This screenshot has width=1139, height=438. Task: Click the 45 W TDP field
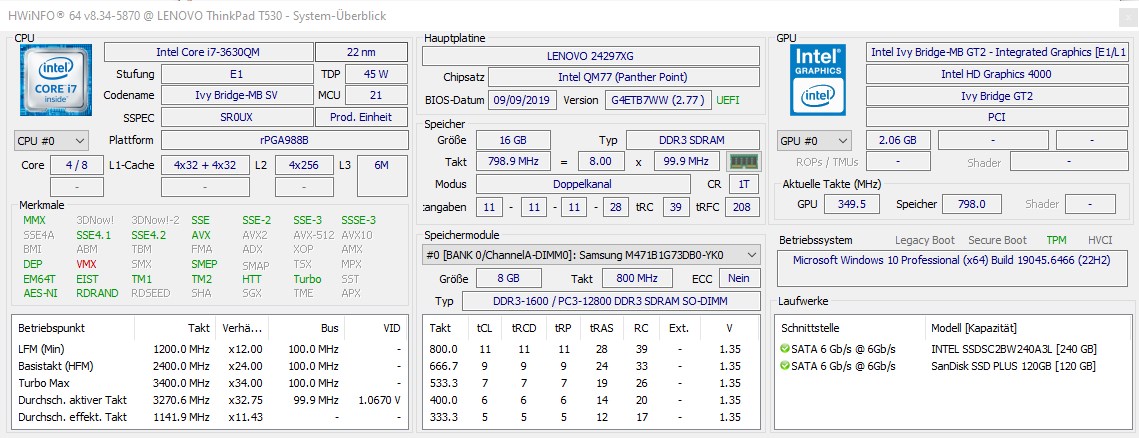point(376,74)
